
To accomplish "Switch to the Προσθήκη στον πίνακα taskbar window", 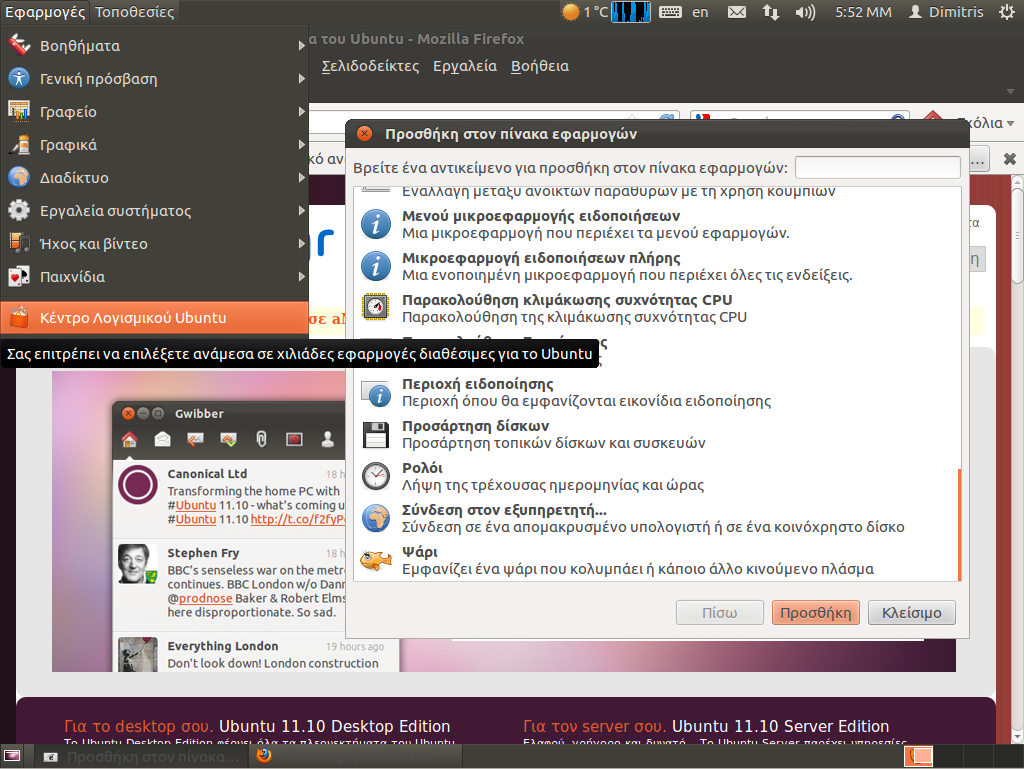I will [x=141, y=757].
